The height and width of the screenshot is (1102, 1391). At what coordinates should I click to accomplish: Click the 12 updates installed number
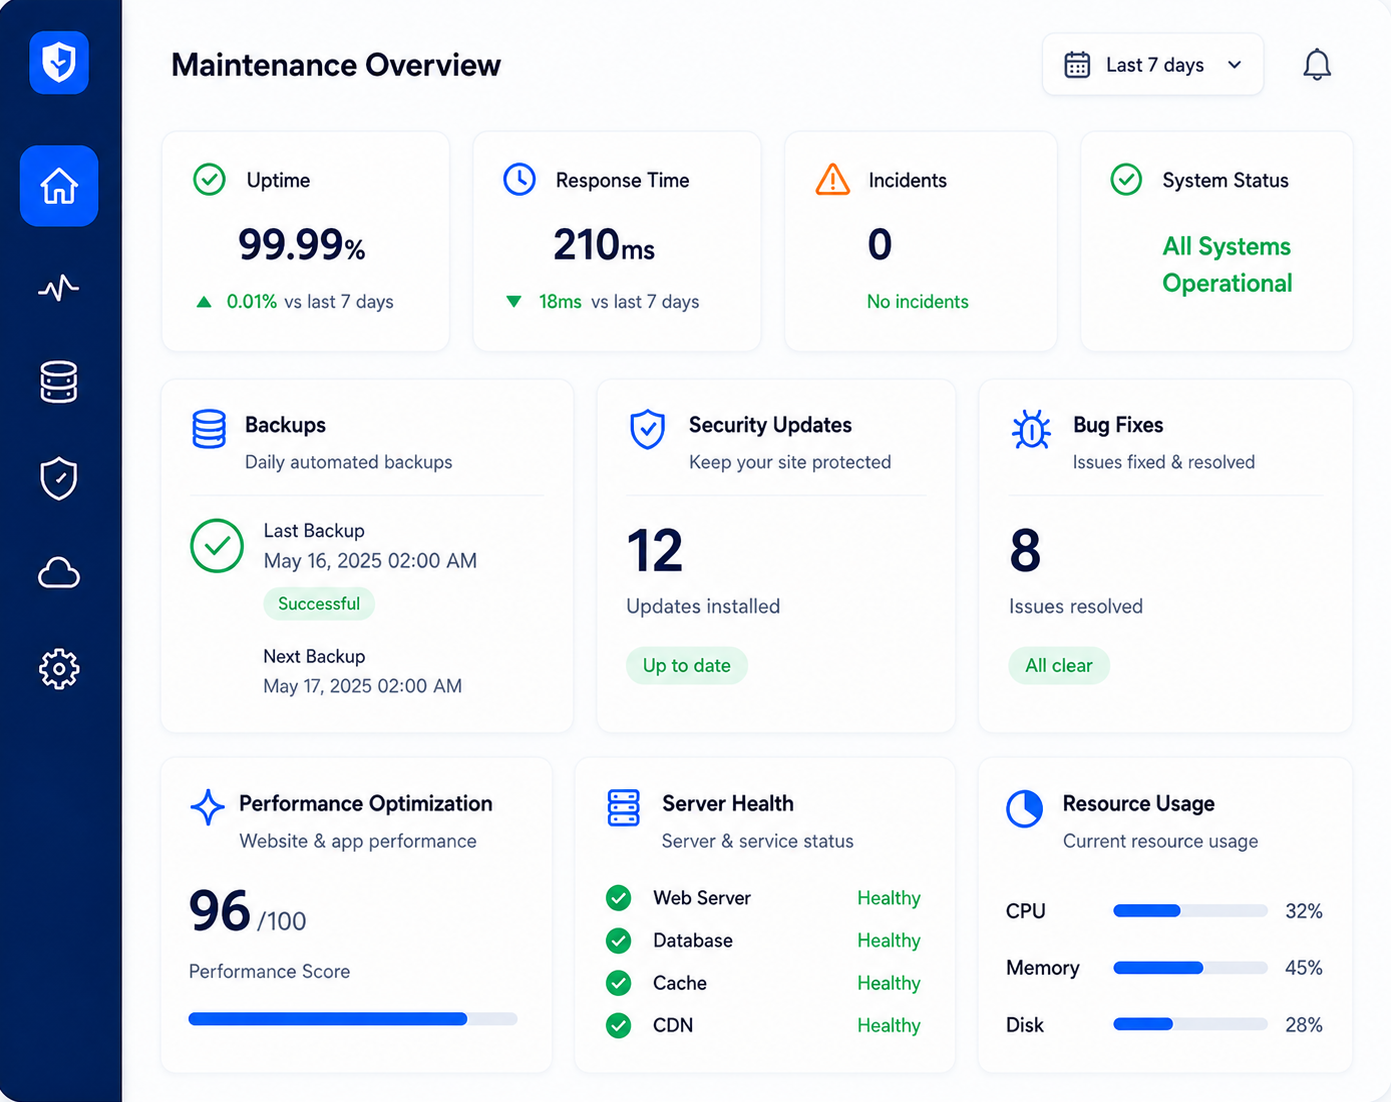click(655, 551)
